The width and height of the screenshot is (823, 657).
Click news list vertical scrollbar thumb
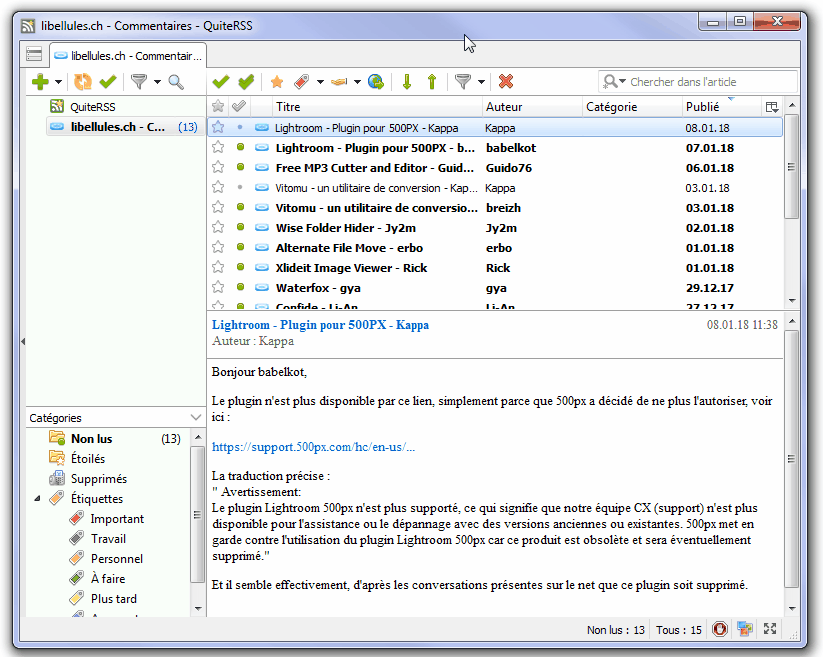tap(792, 167)
